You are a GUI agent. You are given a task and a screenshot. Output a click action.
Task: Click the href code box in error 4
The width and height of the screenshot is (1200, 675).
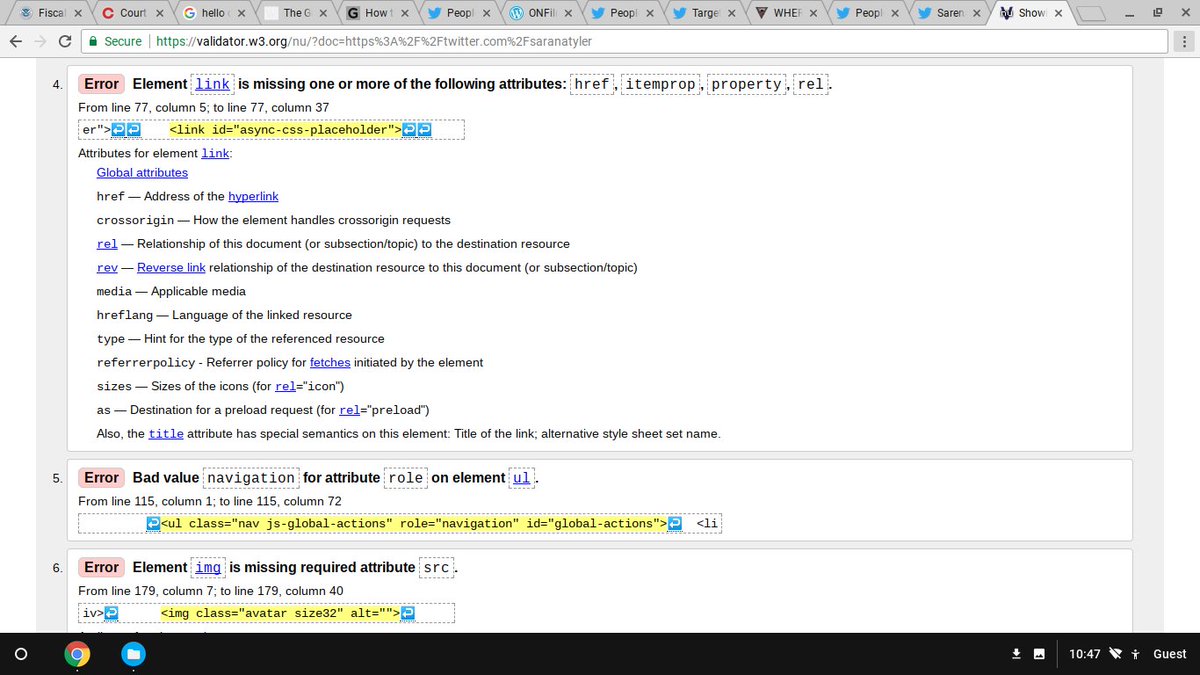[x=592, y=84]
